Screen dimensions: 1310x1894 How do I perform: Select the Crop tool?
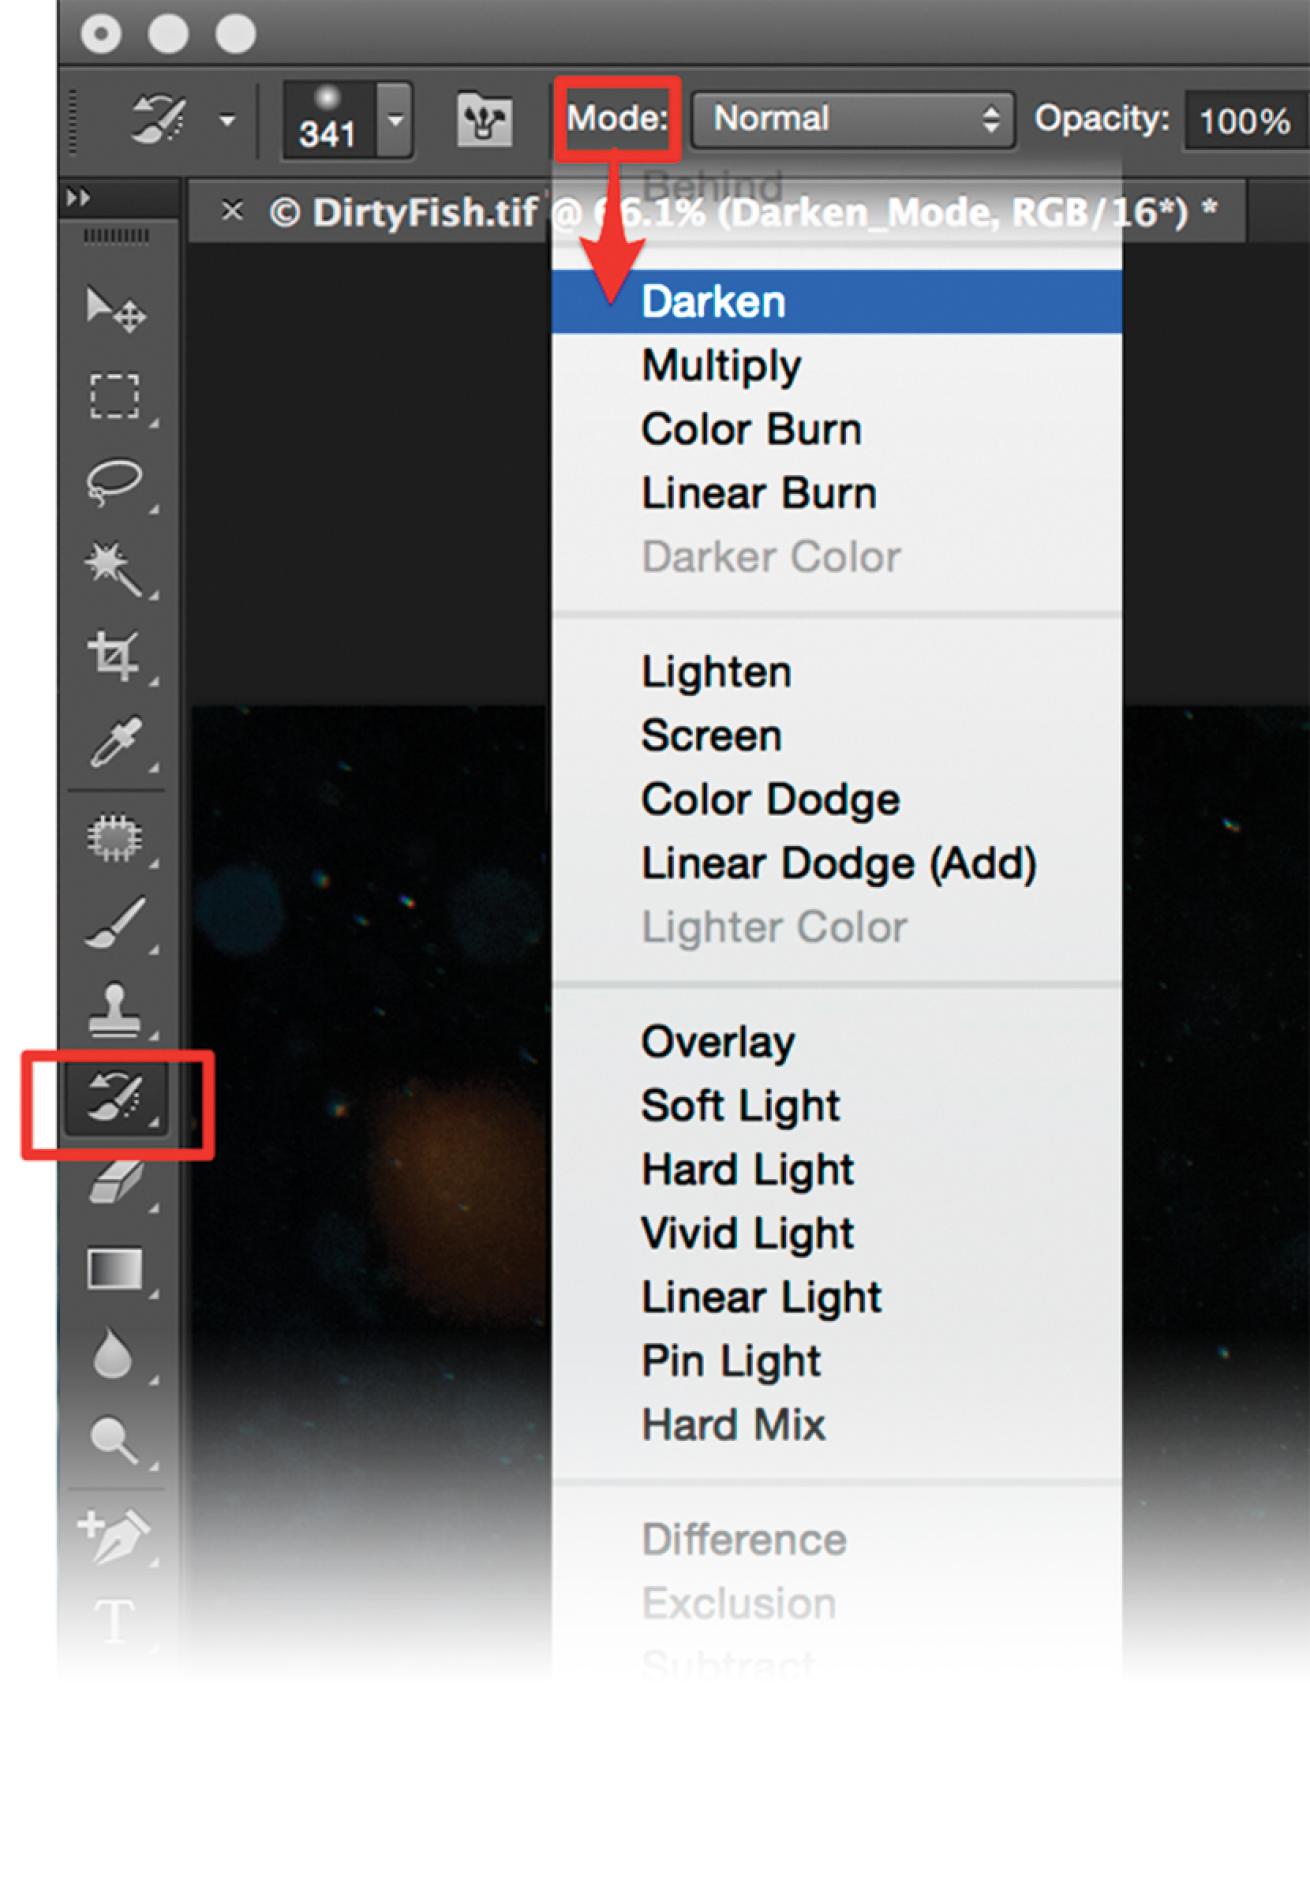(114, 655)
